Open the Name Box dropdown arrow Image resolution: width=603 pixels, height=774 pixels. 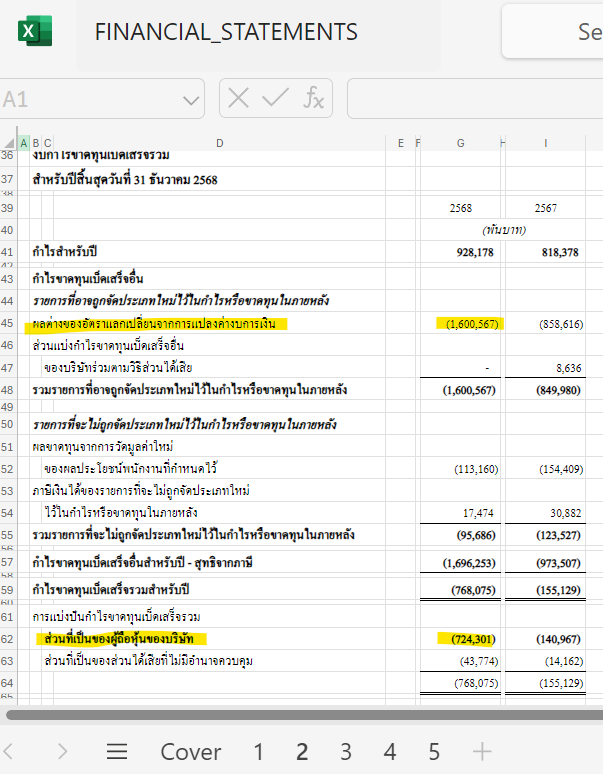pyautogui.click(x=191, y=100)
